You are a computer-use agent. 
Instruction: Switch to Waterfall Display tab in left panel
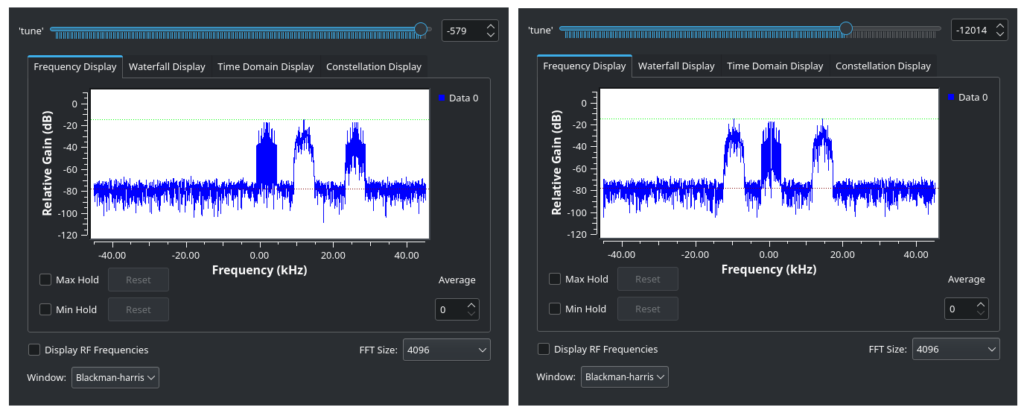167,67
